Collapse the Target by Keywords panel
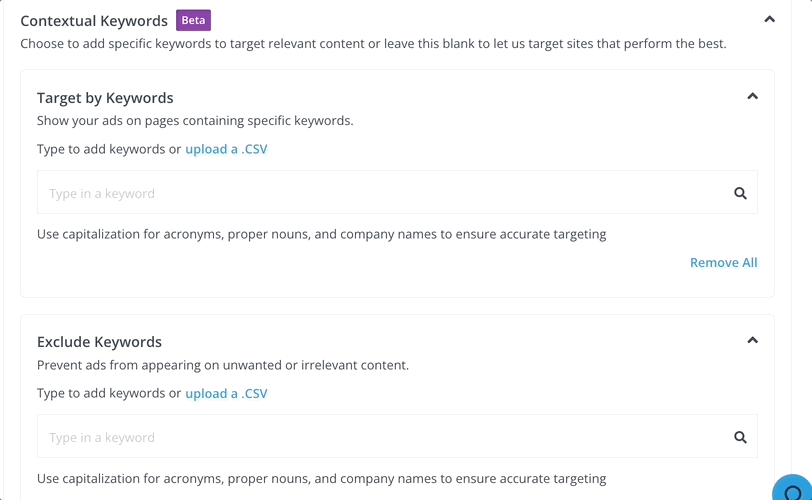Viewport: 812px width, 500px height. tap(753, 97)
